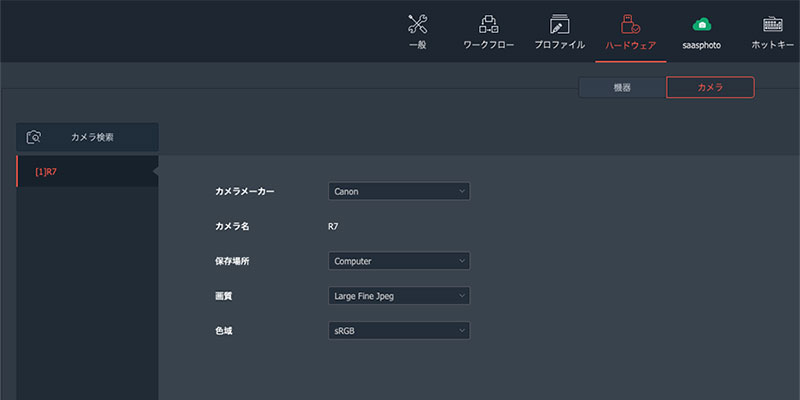Open the カメラメーカー Canon dropdown
The image size is (800, 400).
click(x=399, y=191)
